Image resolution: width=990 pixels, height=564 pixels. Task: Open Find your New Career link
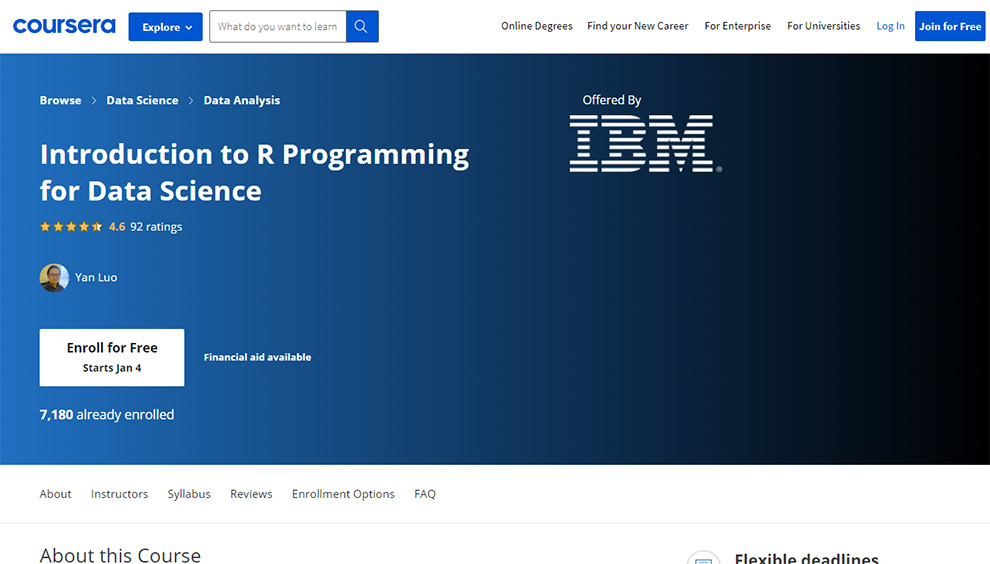click(638, 26)
